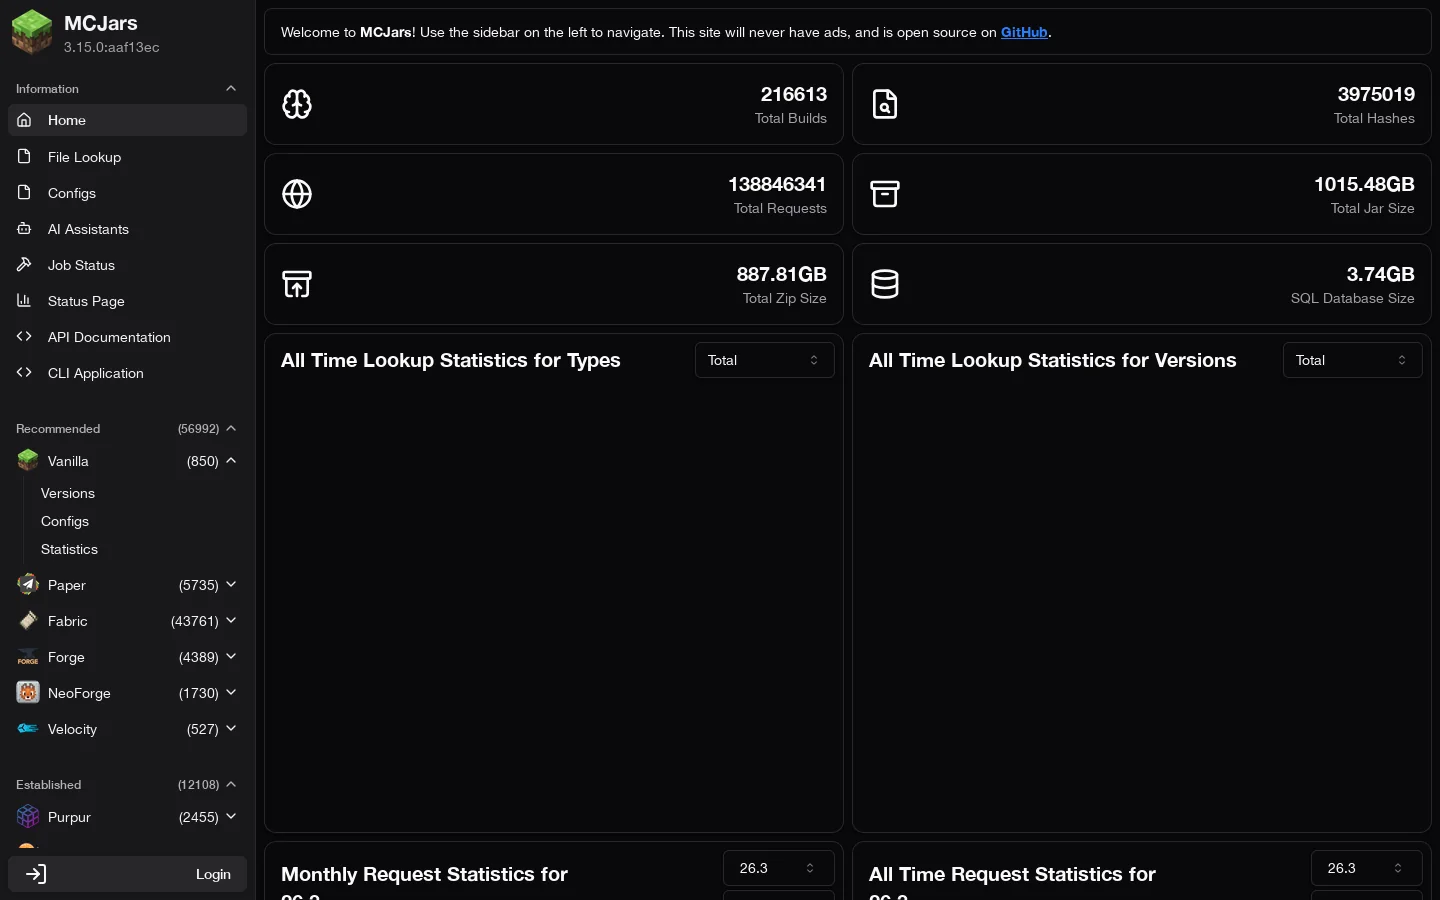Open the Status Page entry
1440x900 pixels.
[x=127, y=301]
